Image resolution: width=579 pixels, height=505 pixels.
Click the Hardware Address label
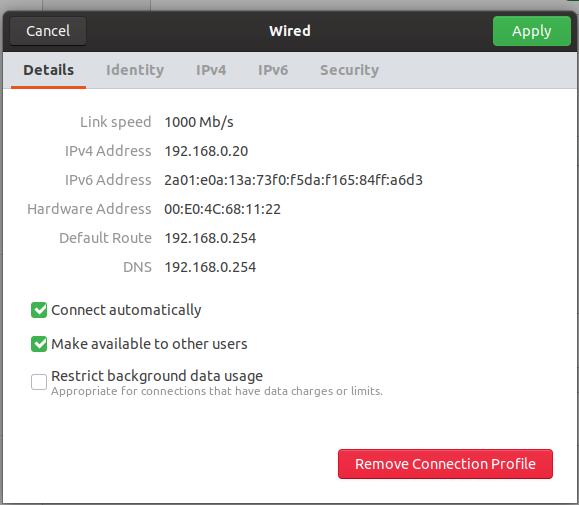[89, 209]
